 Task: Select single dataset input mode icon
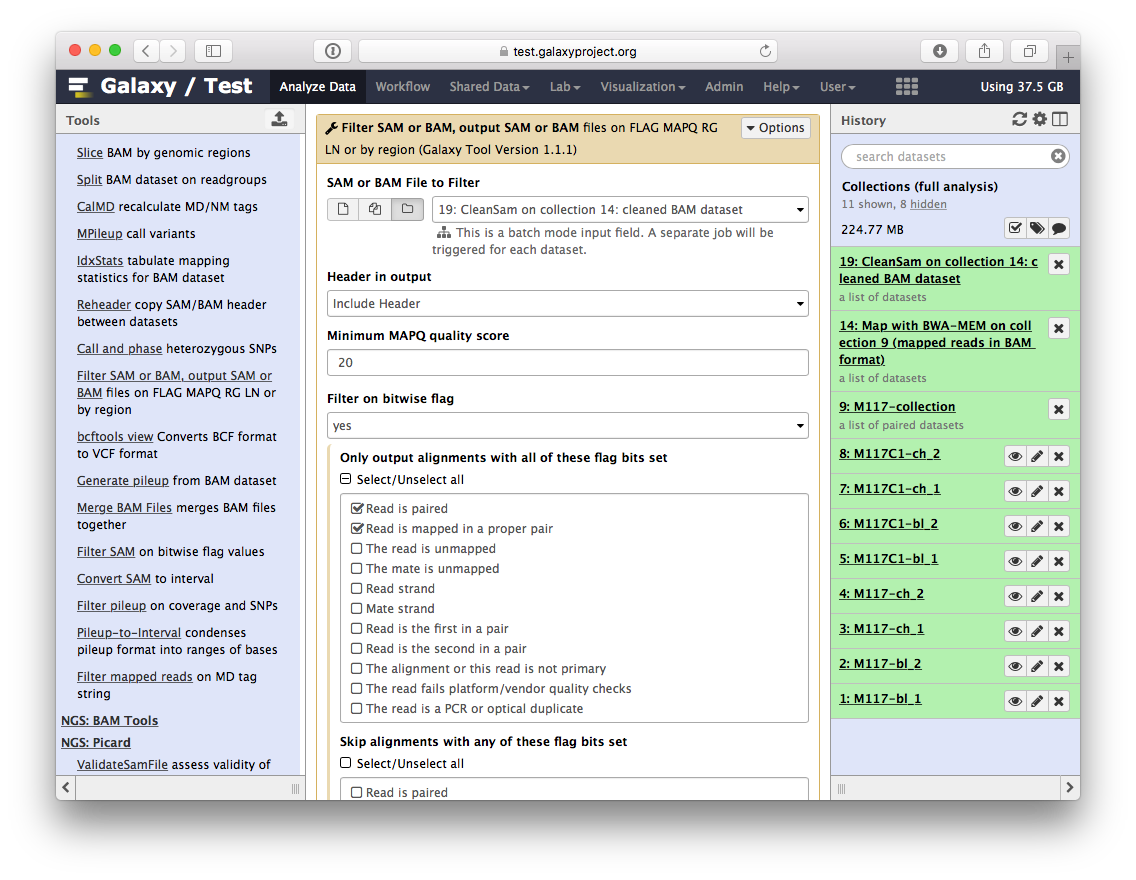343,209
